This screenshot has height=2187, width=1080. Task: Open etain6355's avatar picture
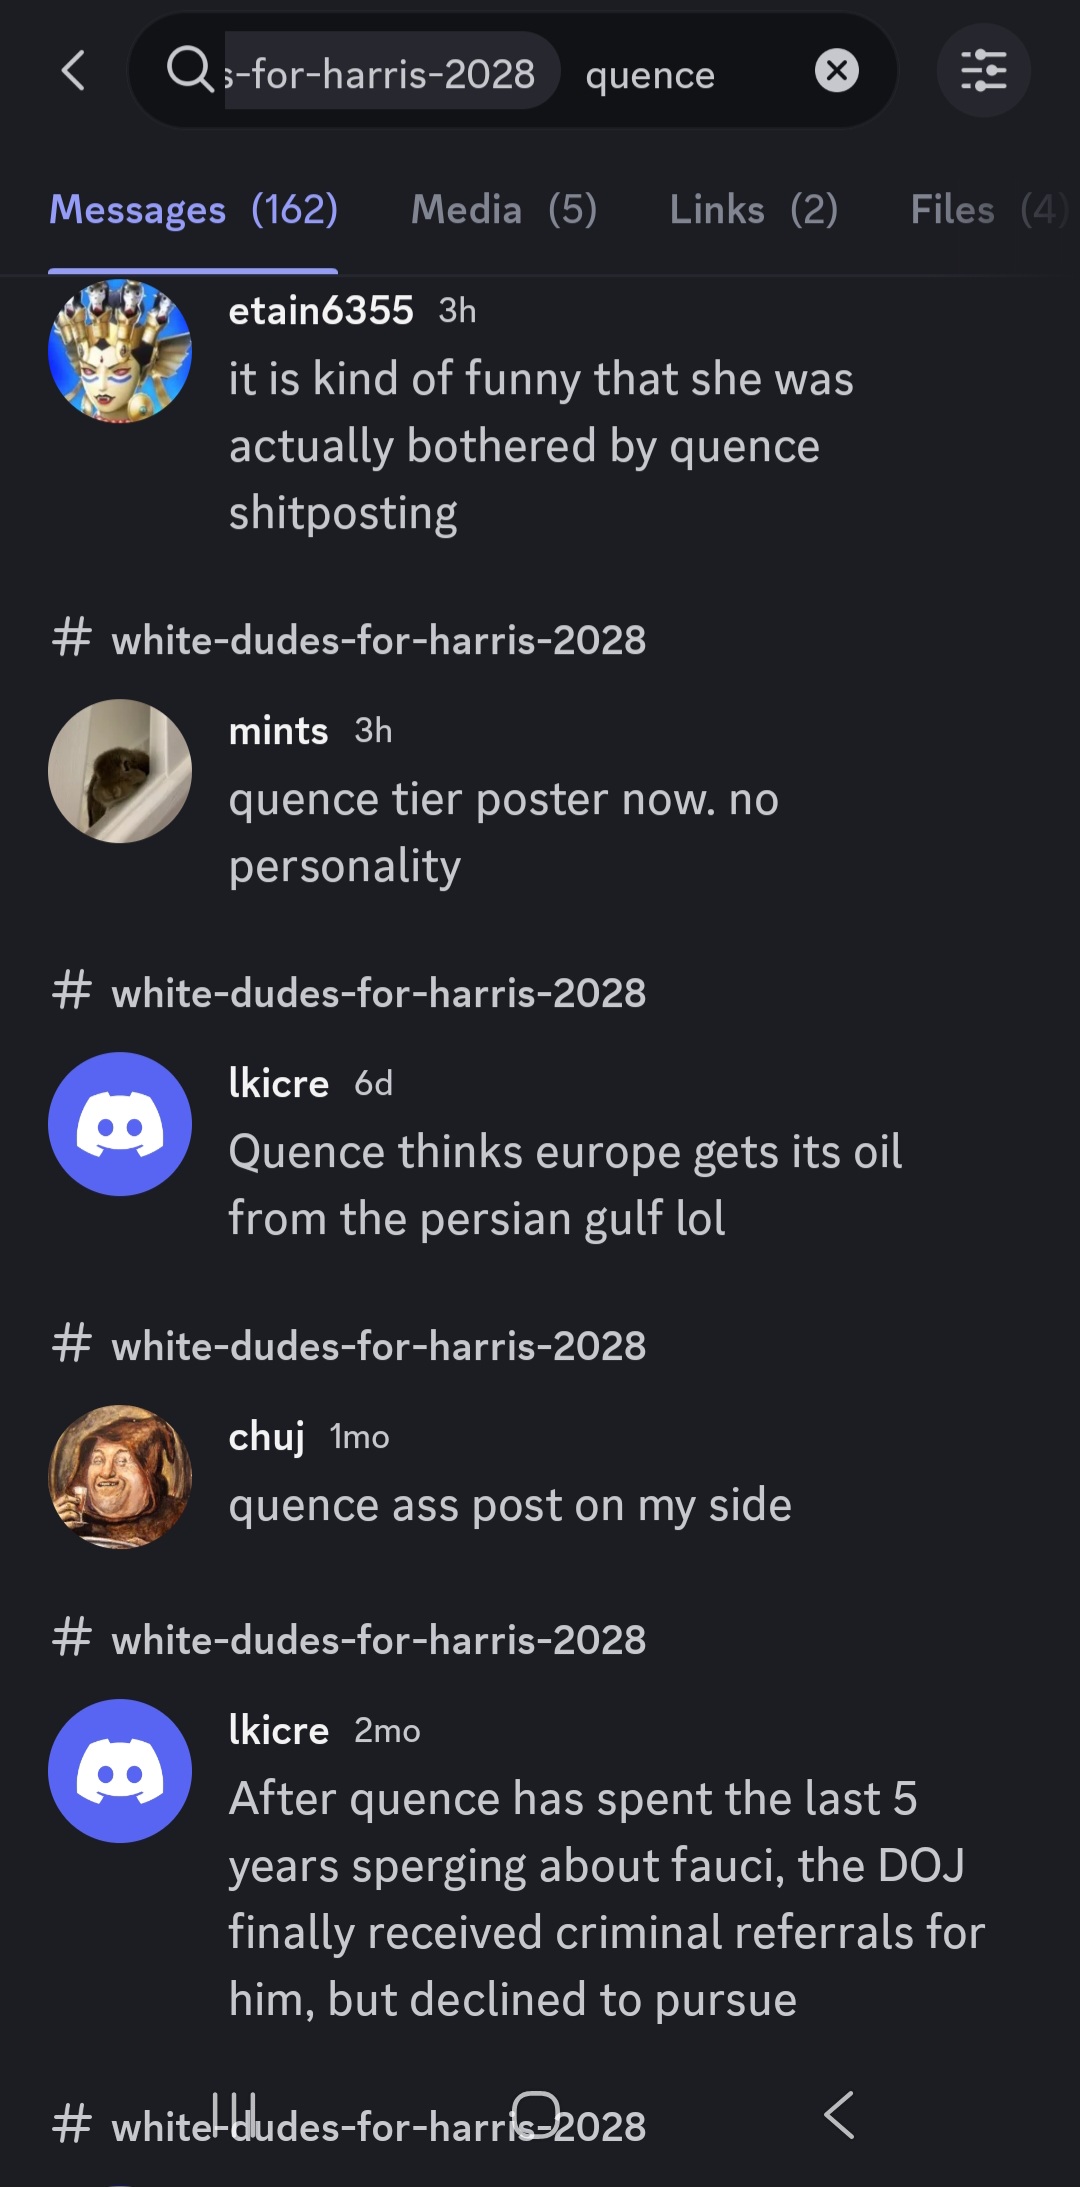pos(120,351)
